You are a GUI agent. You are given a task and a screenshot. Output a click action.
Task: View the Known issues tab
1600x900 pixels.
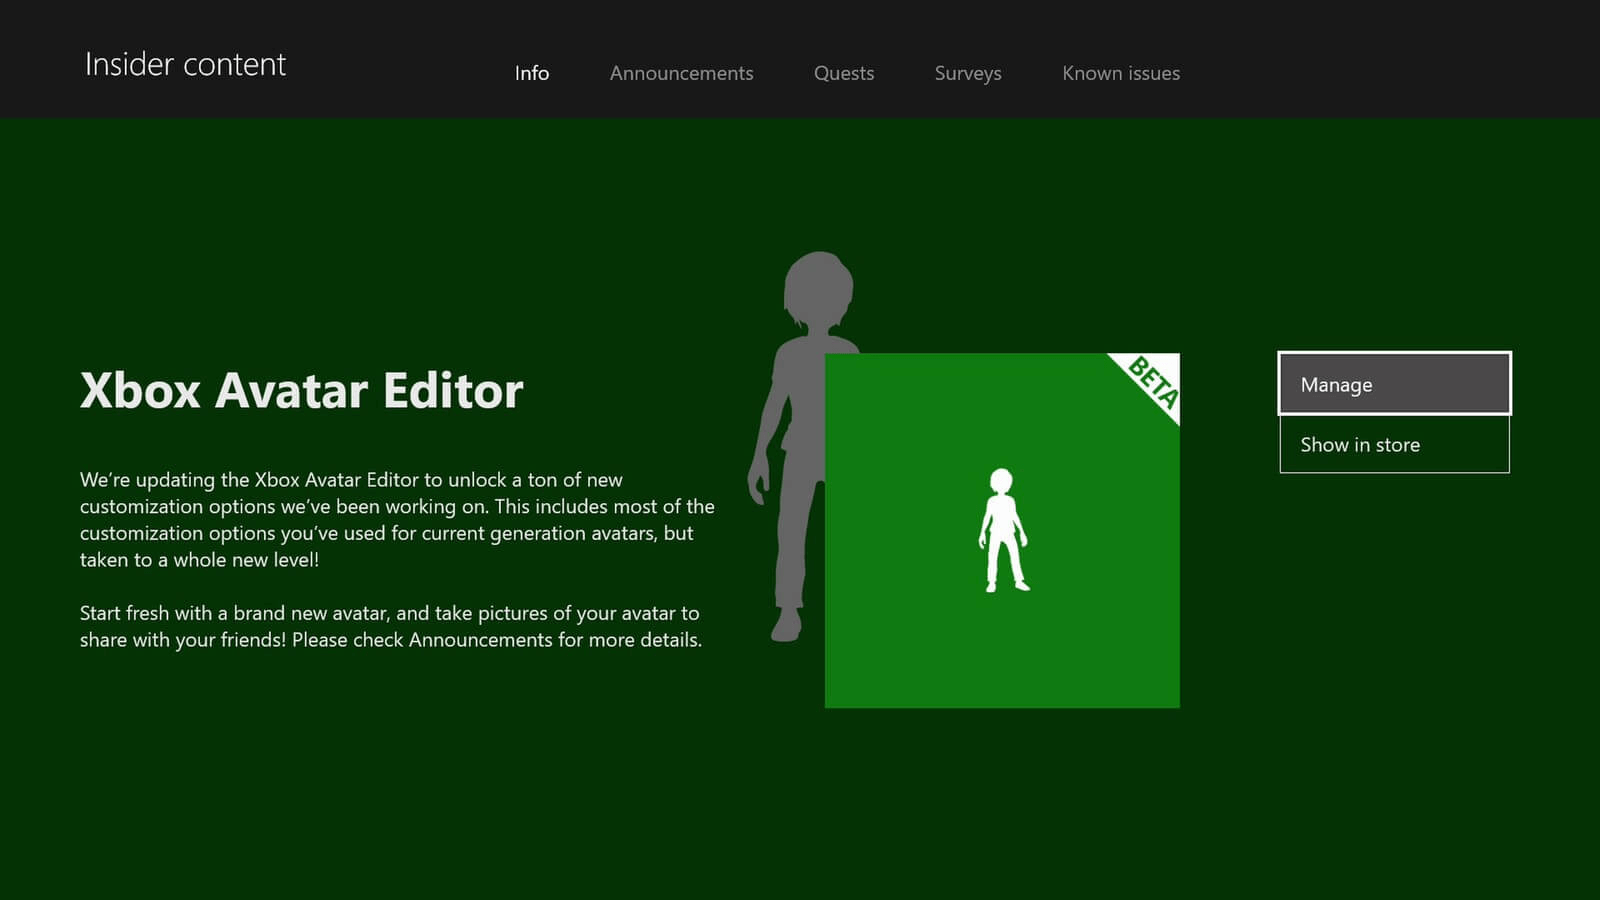[x=1120, y=73]
